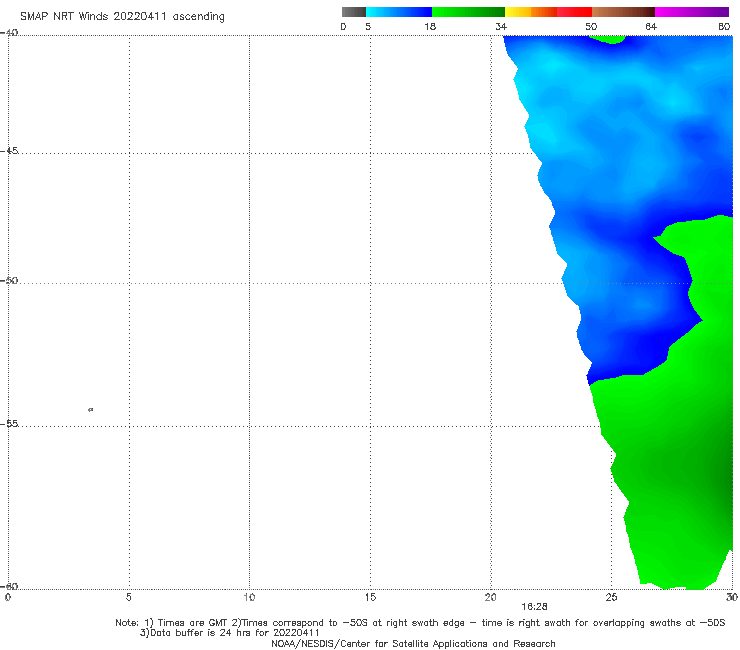
Task: Click the gray 0-5 segment of the color bar
Action: click(354, 12)
